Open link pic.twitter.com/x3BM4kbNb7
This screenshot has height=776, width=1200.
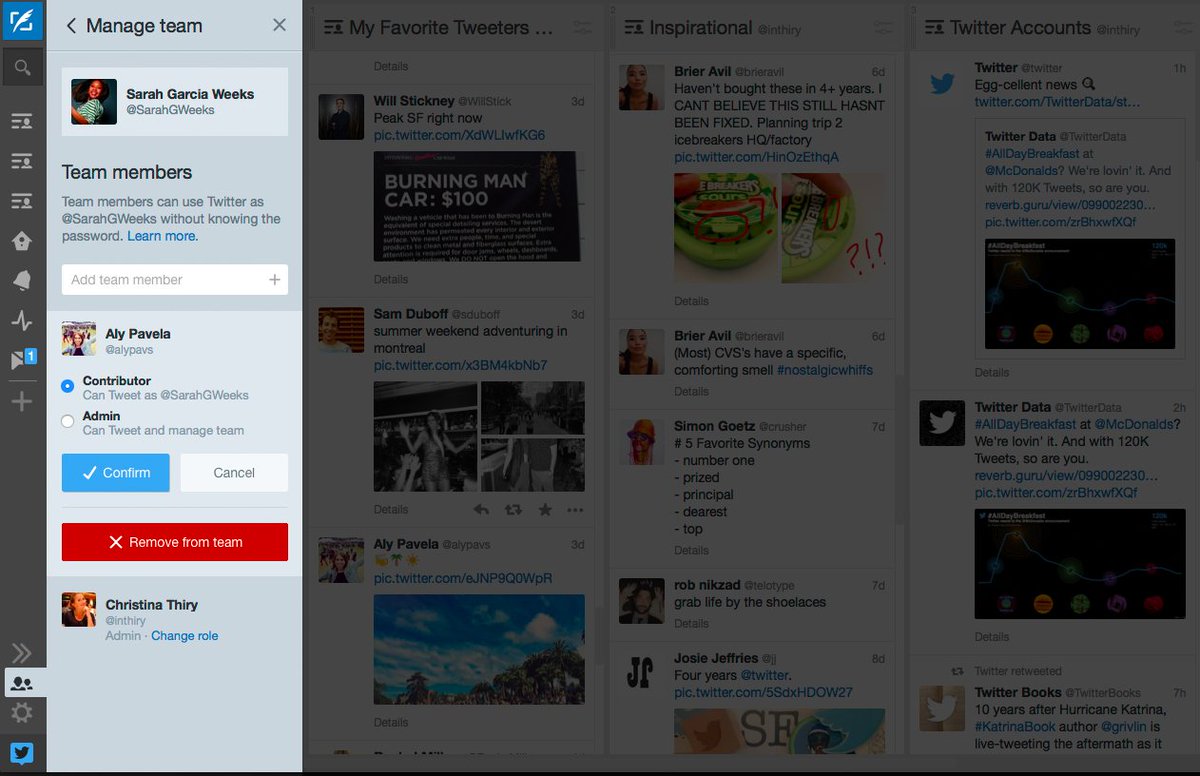(461, 365)
